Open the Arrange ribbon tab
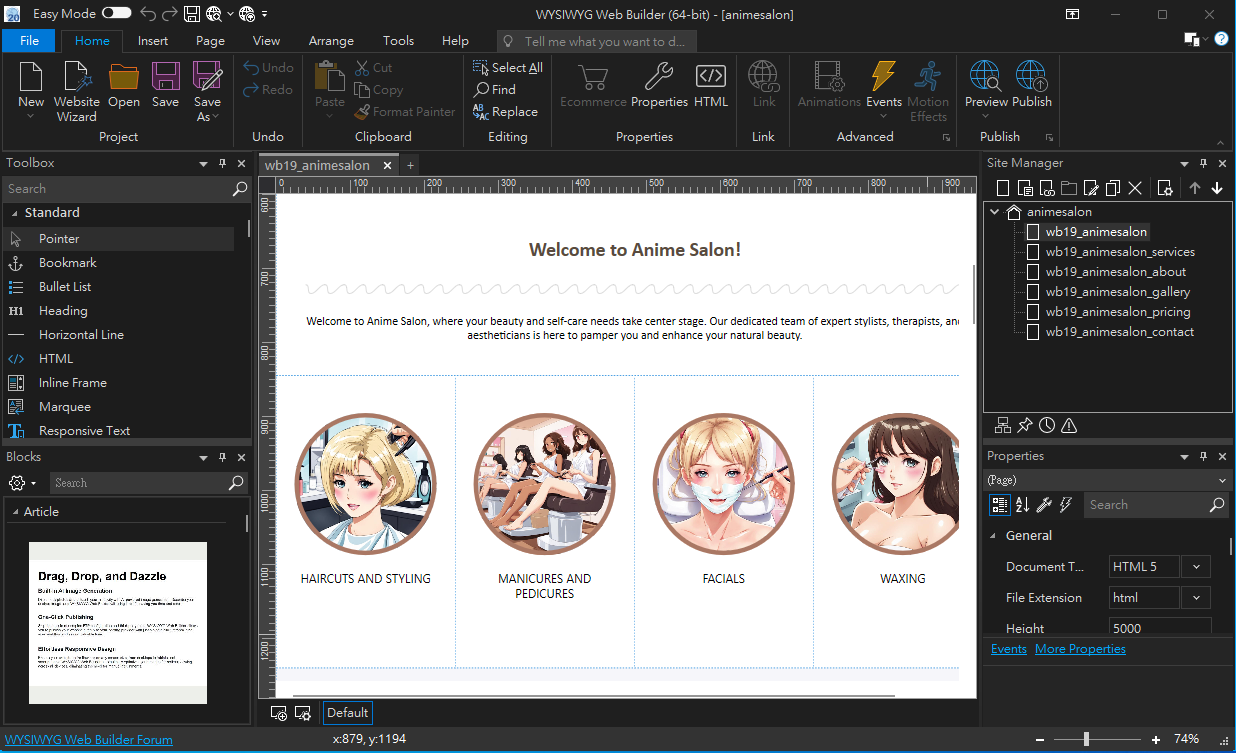This screenshot has width=1236, height=753. (331, 41)
